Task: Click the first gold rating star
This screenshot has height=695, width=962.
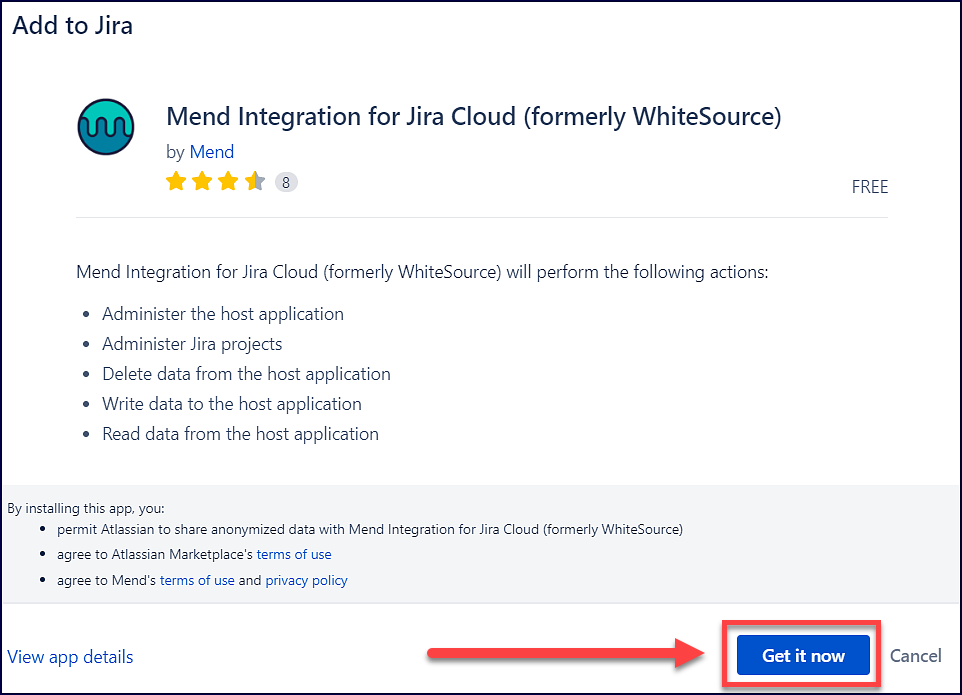Action: [x=176, y=182]
